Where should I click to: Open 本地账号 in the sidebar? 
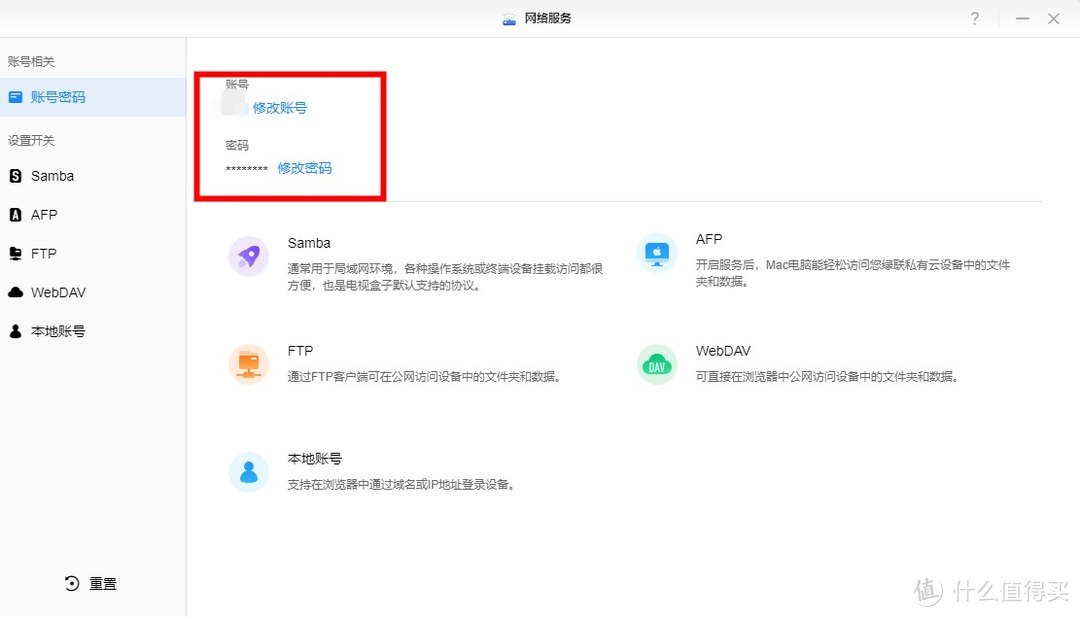point(57,332)
